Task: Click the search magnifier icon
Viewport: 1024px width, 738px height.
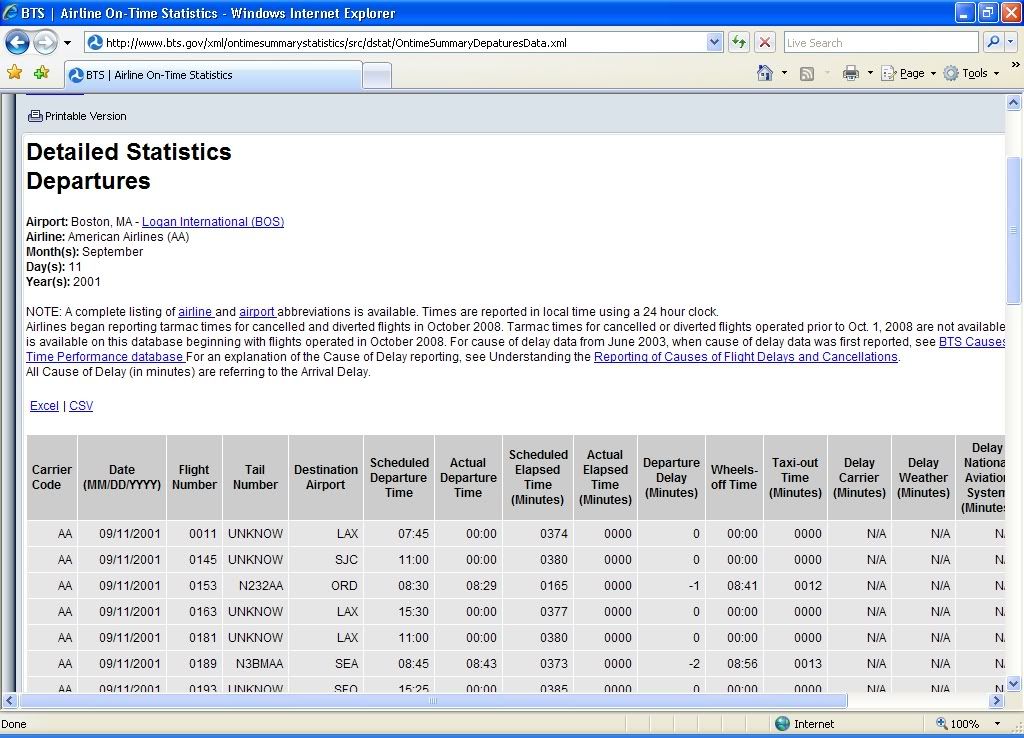Action: [993, 42]
